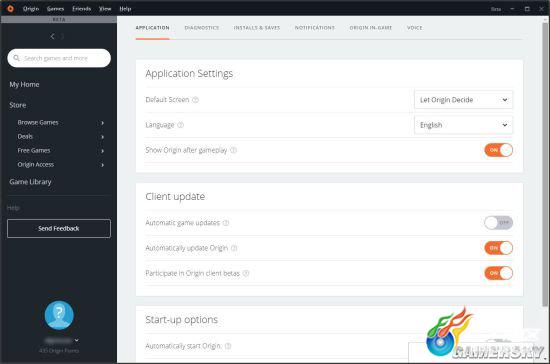Open the Store section

pyautogui.click(x=18, y=105)
